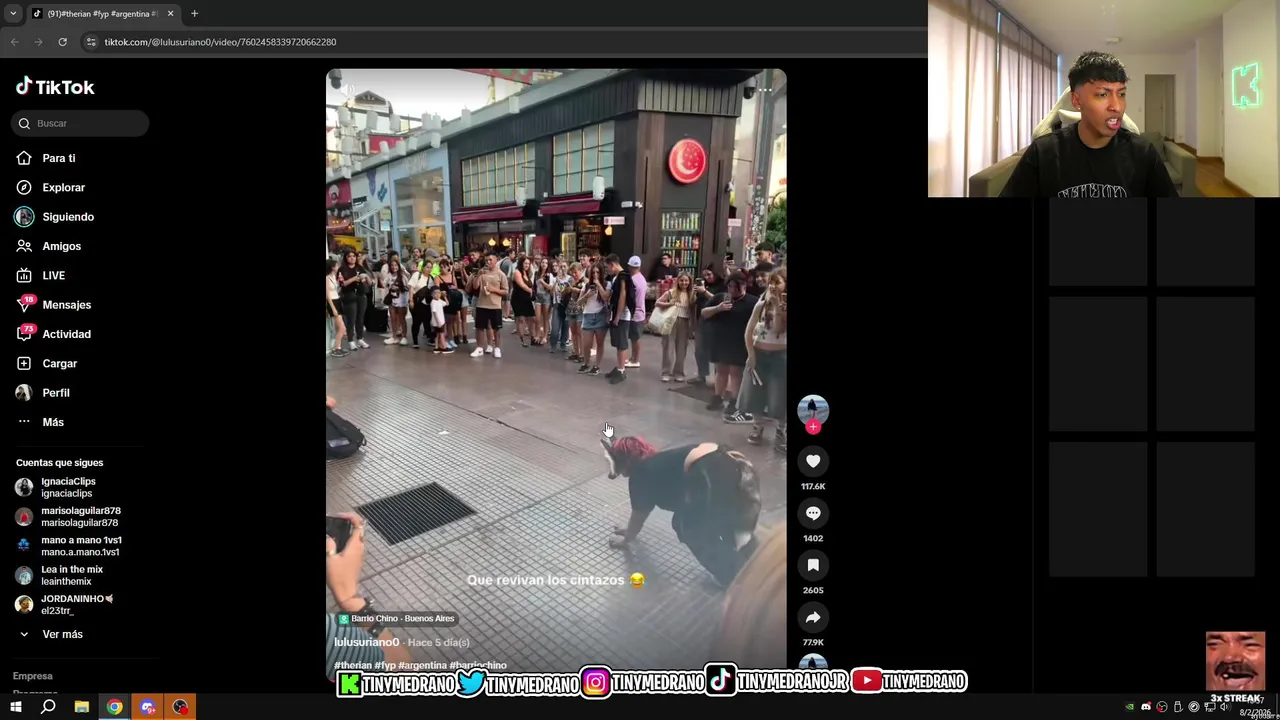Screen dimensions: 1280x720
Task: Click the browser back arrow
Action: pos(14,42)
